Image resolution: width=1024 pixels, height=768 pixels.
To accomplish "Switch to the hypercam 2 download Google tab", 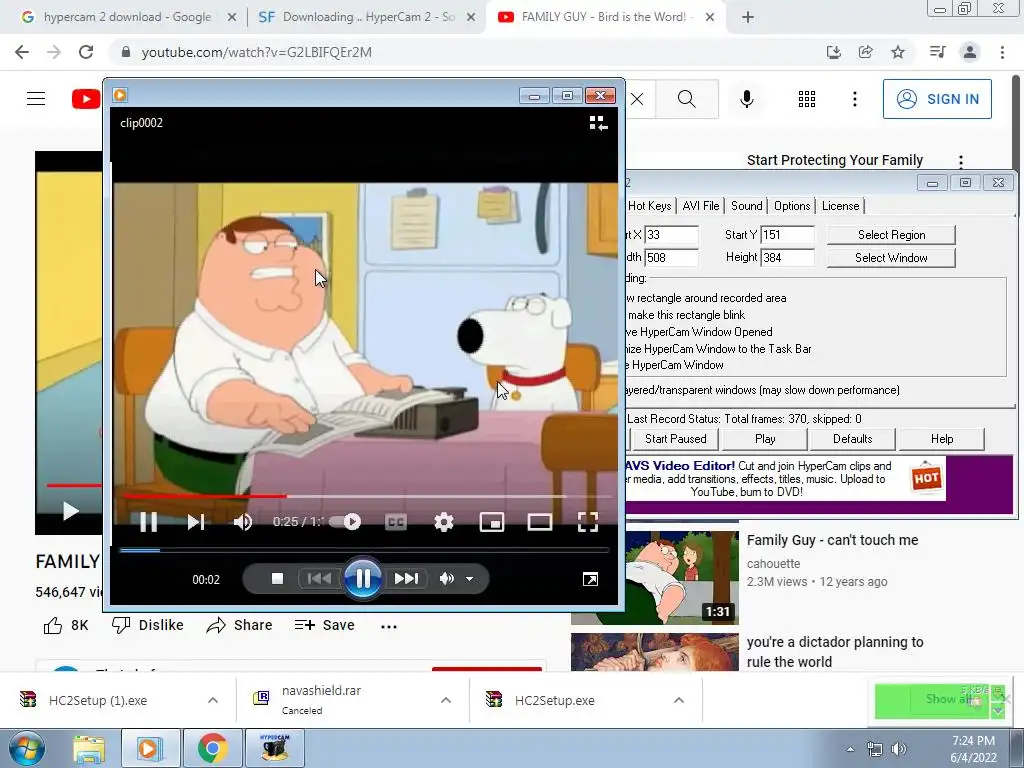I will [x=127, y=17].
